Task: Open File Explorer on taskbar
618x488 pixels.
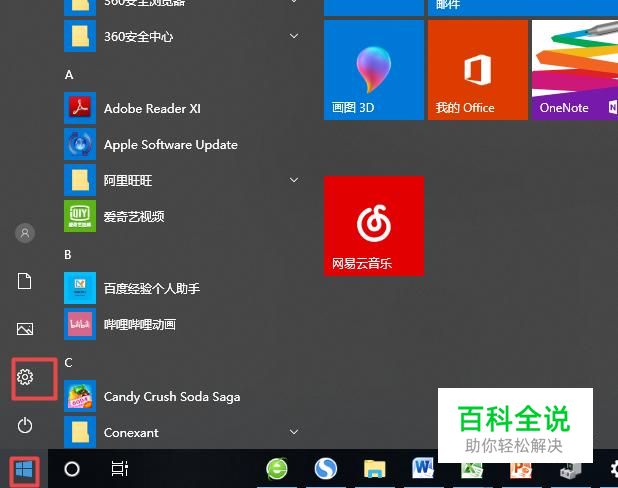Action: coord(374,469)
